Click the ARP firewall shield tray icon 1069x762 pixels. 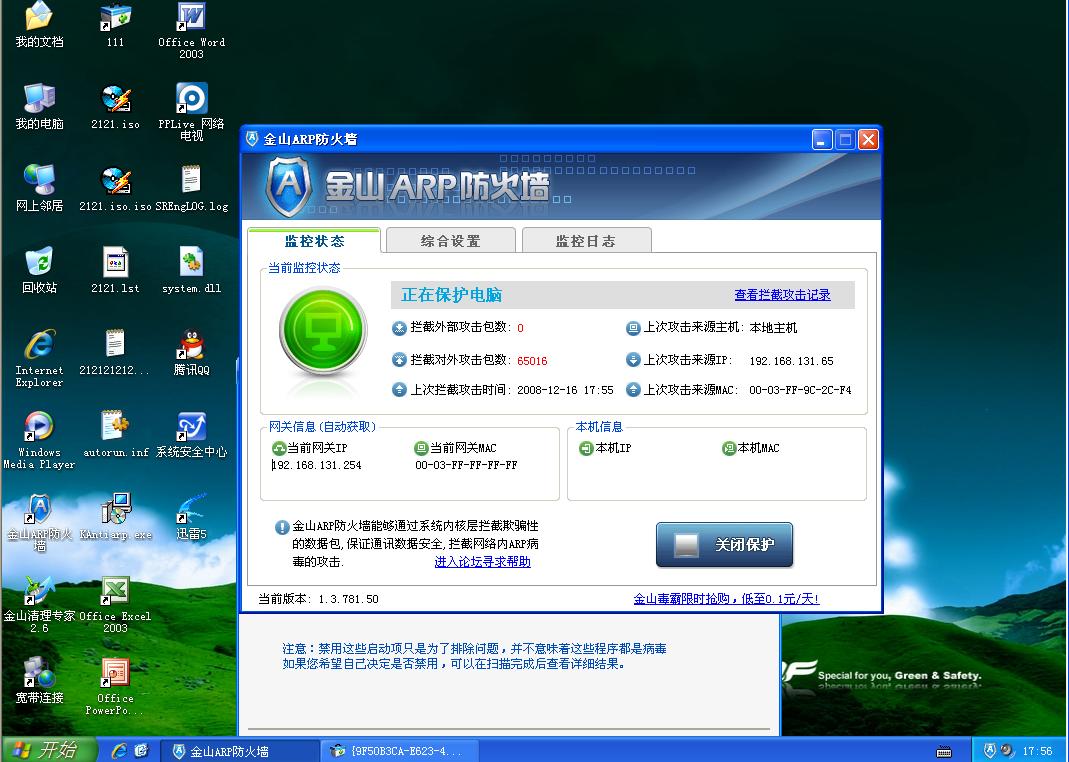pos(990,750)
